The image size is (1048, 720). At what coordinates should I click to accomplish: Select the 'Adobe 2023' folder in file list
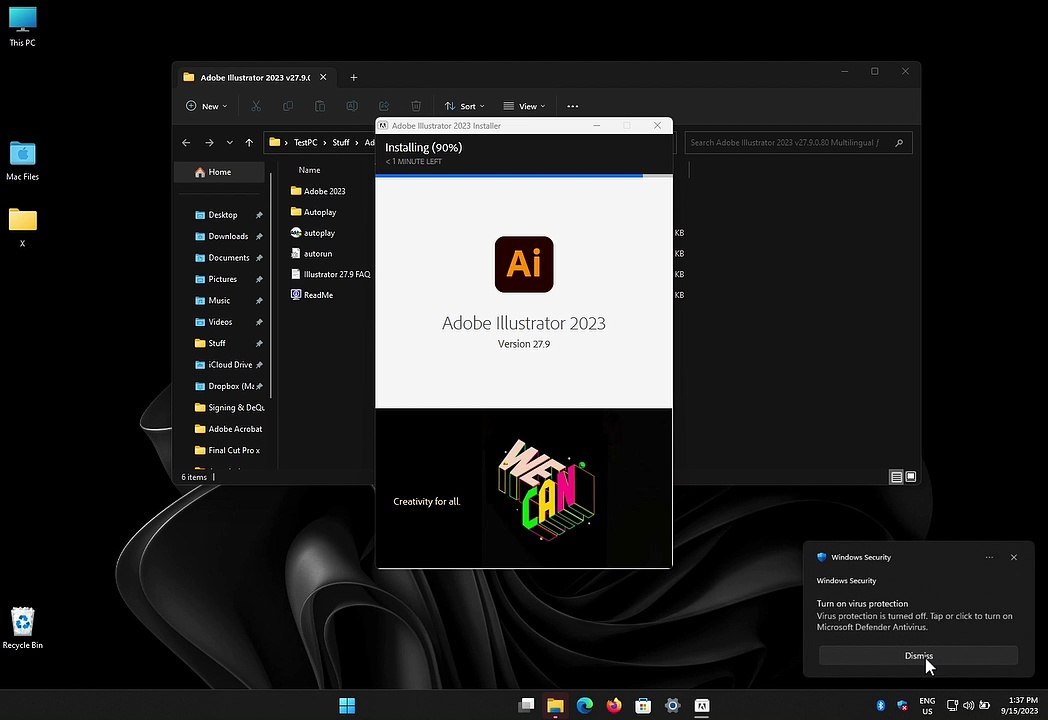[325, 191]
